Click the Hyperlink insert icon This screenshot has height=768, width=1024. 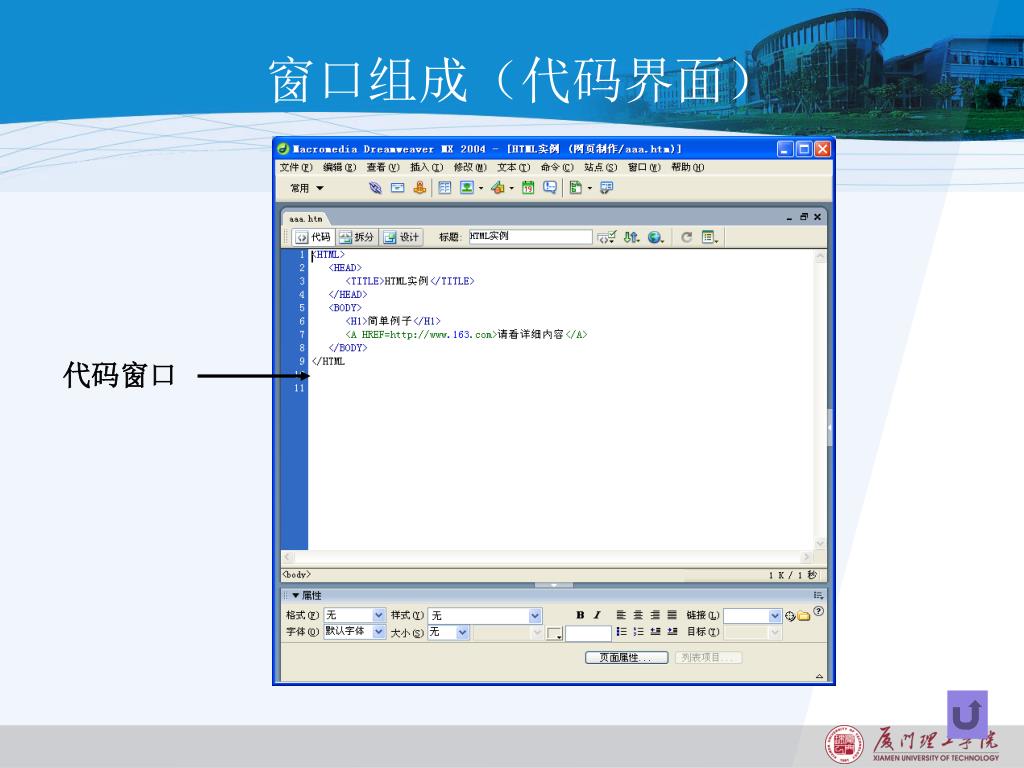coord(375,188)
